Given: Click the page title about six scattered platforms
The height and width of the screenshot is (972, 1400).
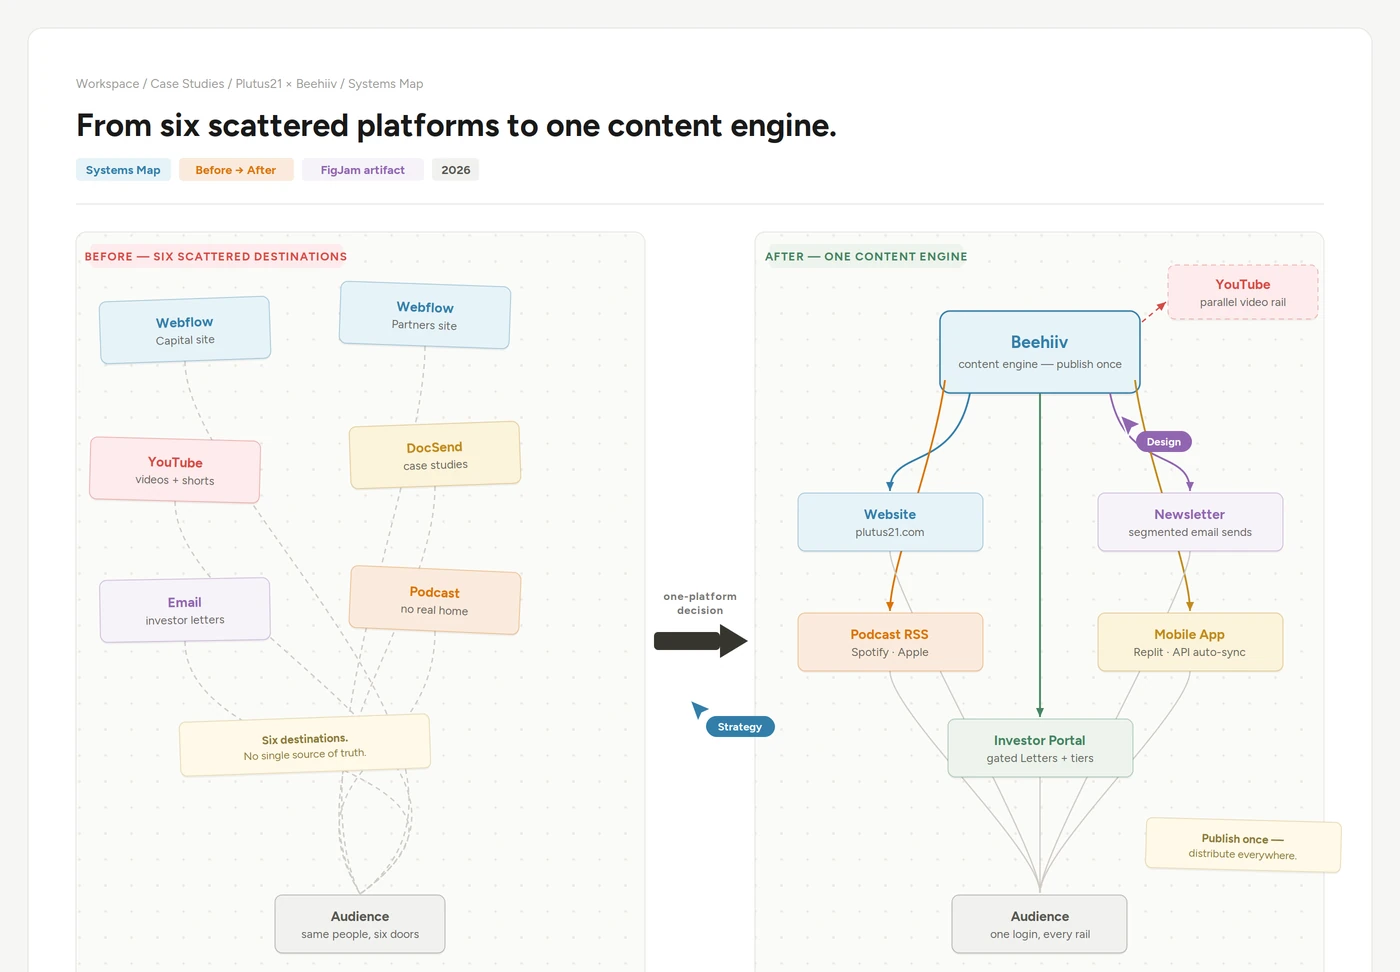Looking at the screenshot, I should point(456,126).
